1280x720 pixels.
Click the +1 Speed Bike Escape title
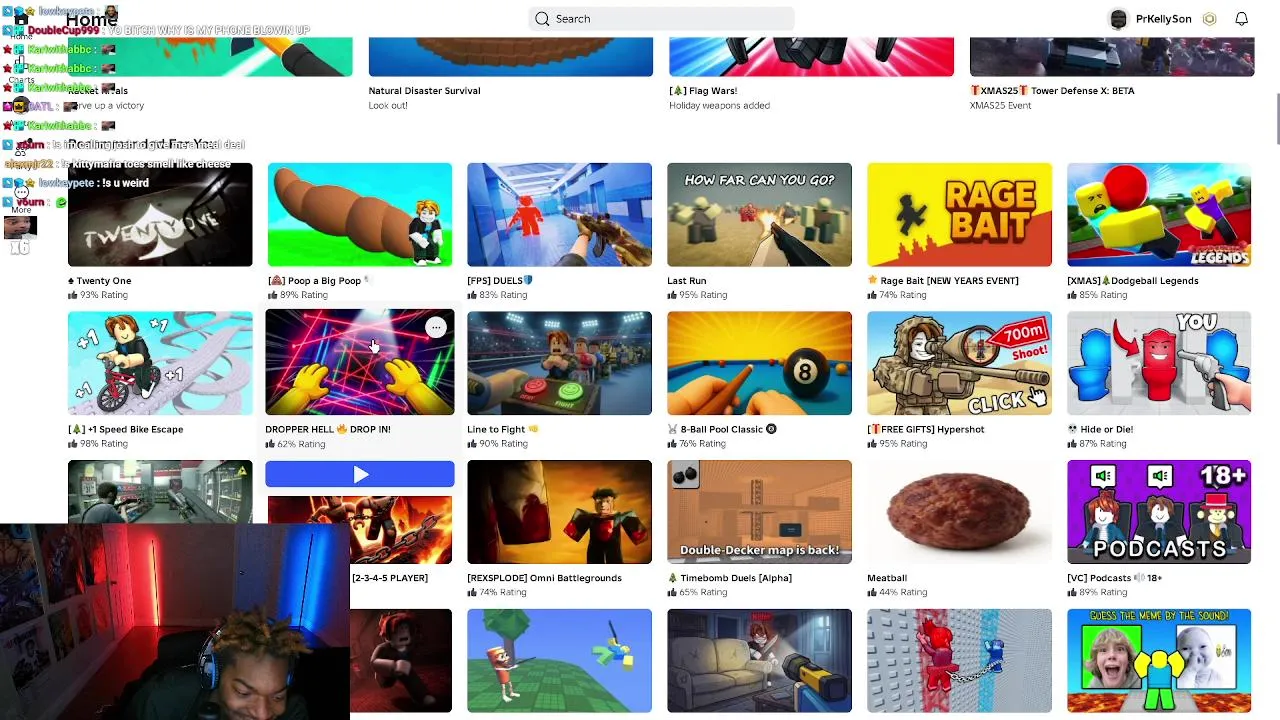tap(126, 429)
